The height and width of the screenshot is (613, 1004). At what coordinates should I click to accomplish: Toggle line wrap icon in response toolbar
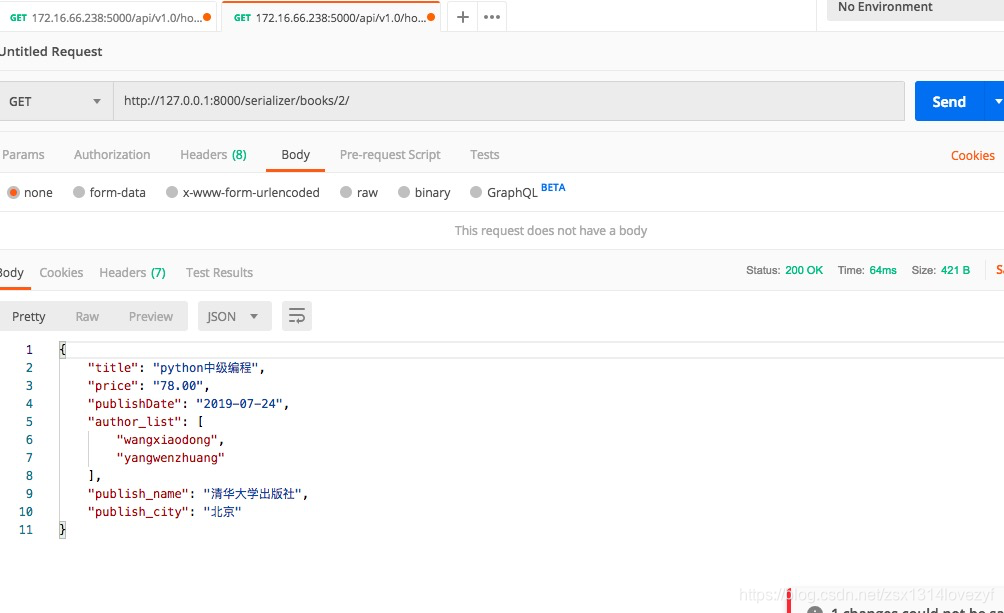296,316
